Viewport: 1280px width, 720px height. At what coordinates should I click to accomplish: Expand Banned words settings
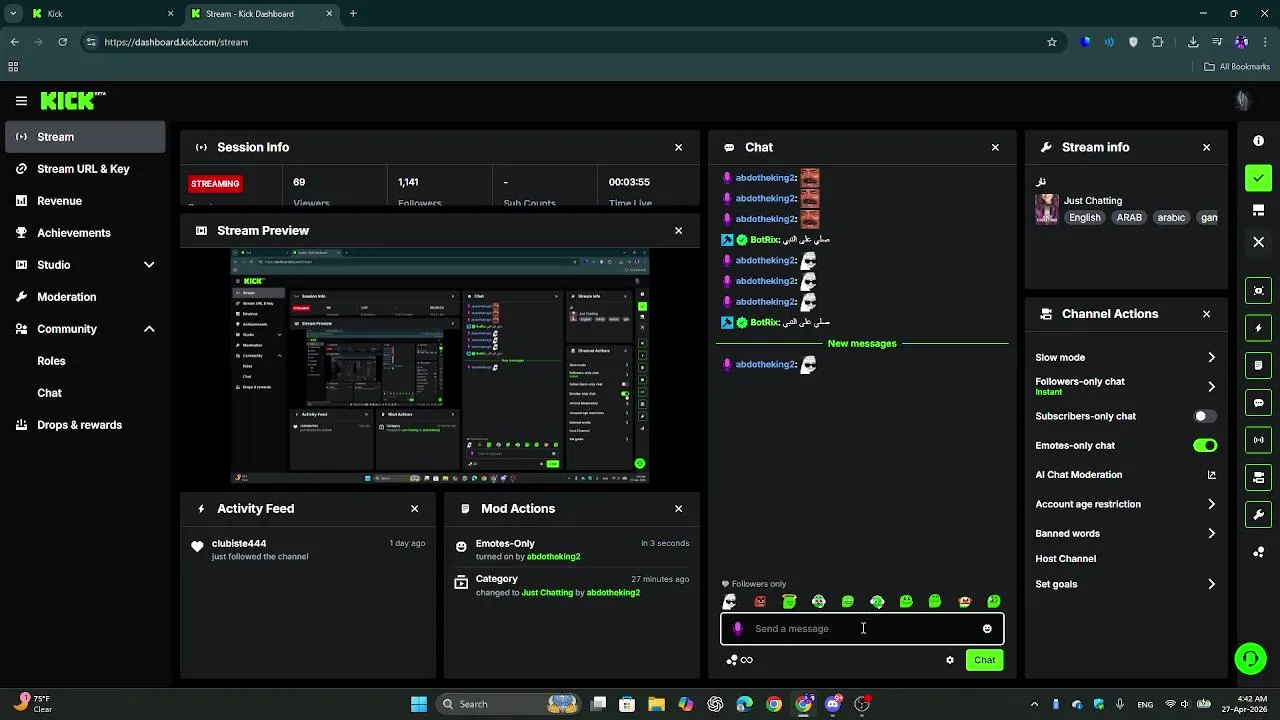point(1211,533)
